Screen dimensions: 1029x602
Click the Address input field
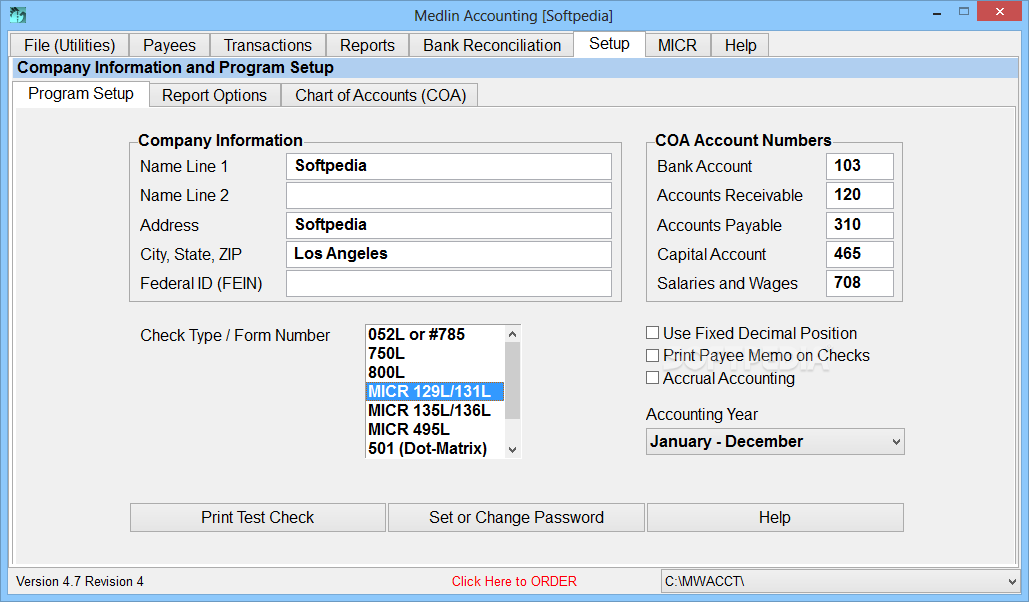click(x=449, y=225)
